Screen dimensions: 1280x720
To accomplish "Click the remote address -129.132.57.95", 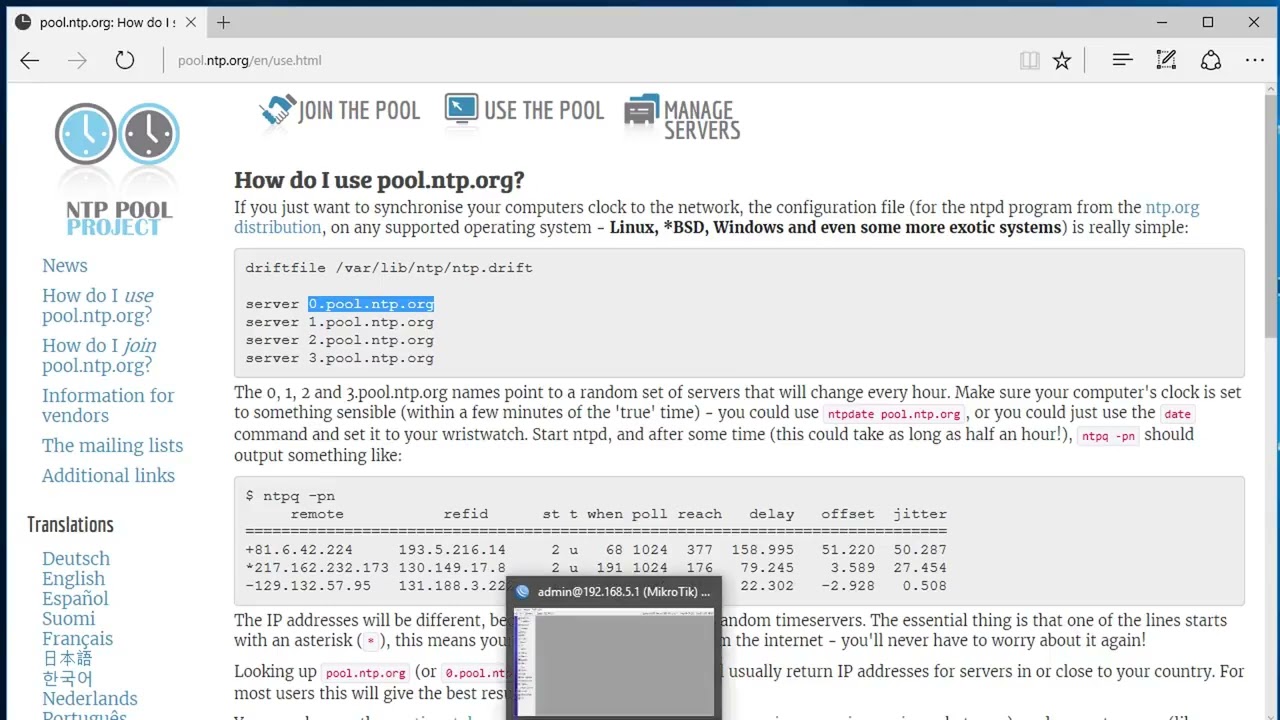I will [308, 586].
